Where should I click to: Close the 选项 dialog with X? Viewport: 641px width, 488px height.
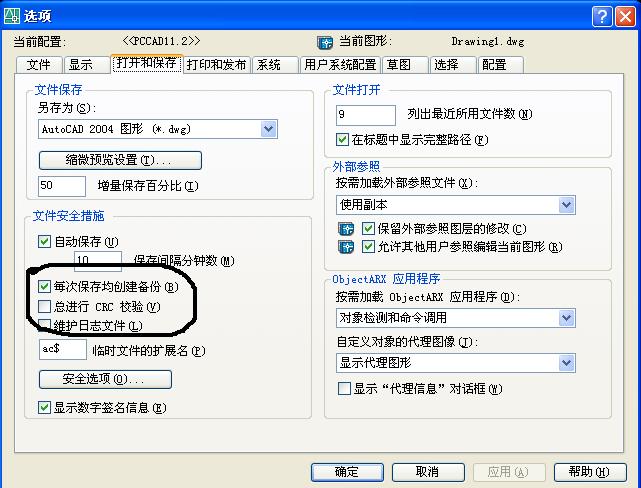[625, 17]
